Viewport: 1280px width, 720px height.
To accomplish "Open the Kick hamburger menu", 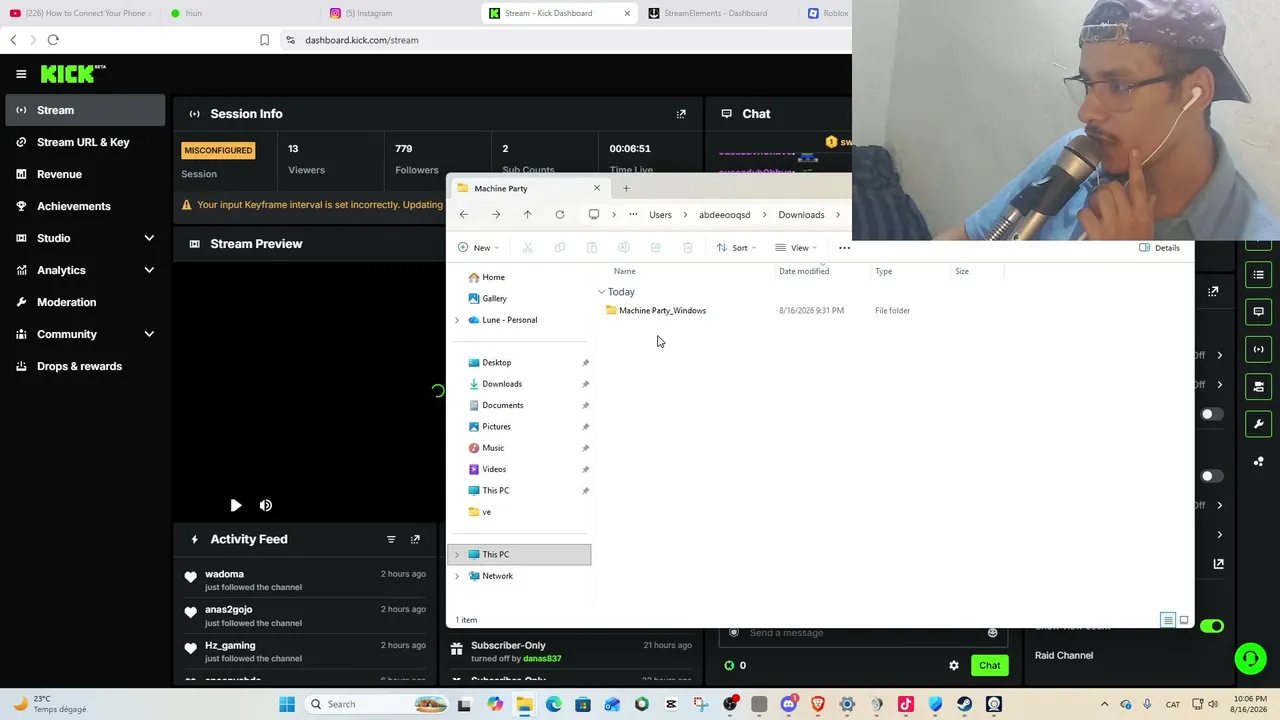I will pos(21,74).
